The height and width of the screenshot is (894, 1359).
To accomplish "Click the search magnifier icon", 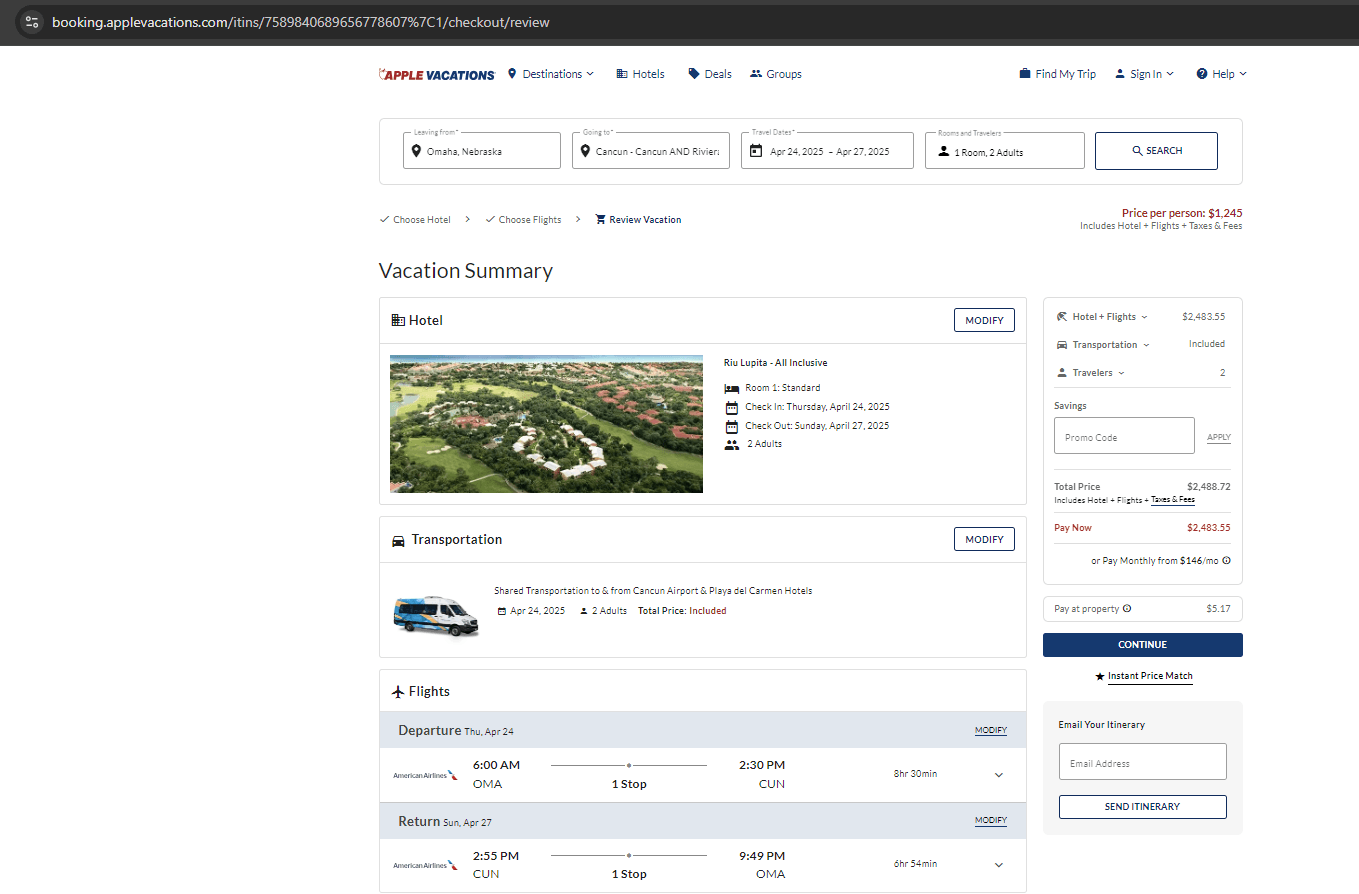I will click(x=1137, y=151).
